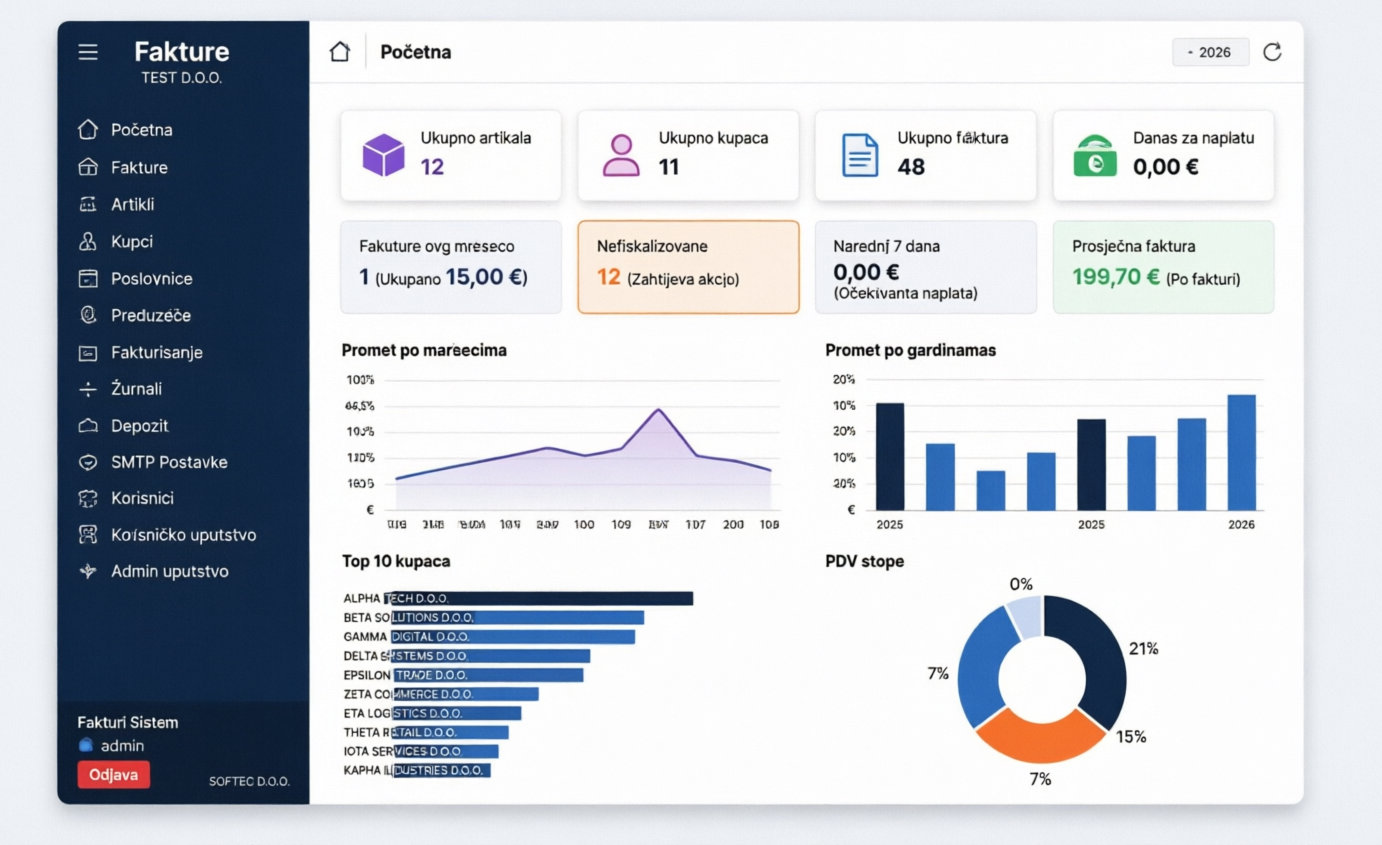Go to Fakture in sidebar

(139, 167)
